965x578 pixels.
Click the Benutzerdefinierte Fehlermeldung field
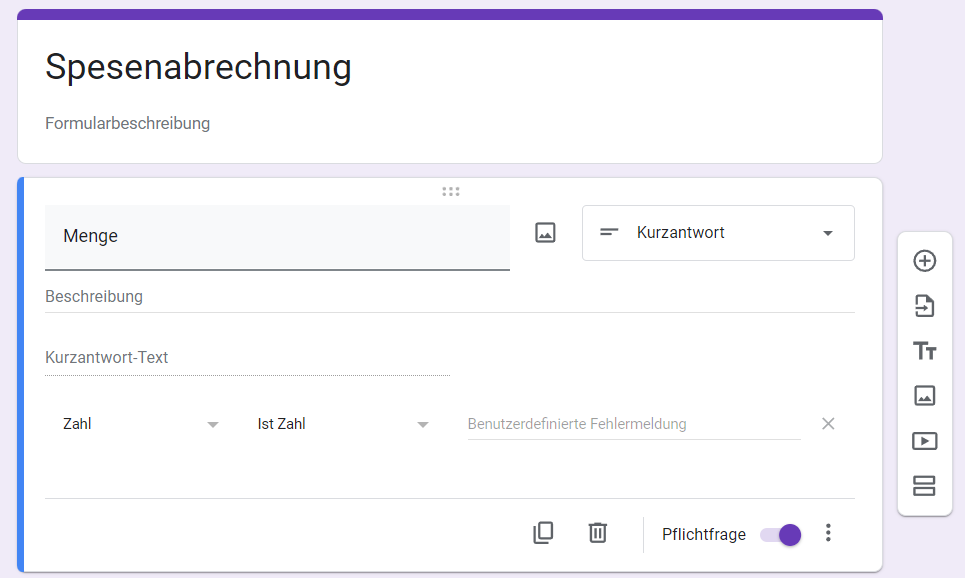point(633,424)
